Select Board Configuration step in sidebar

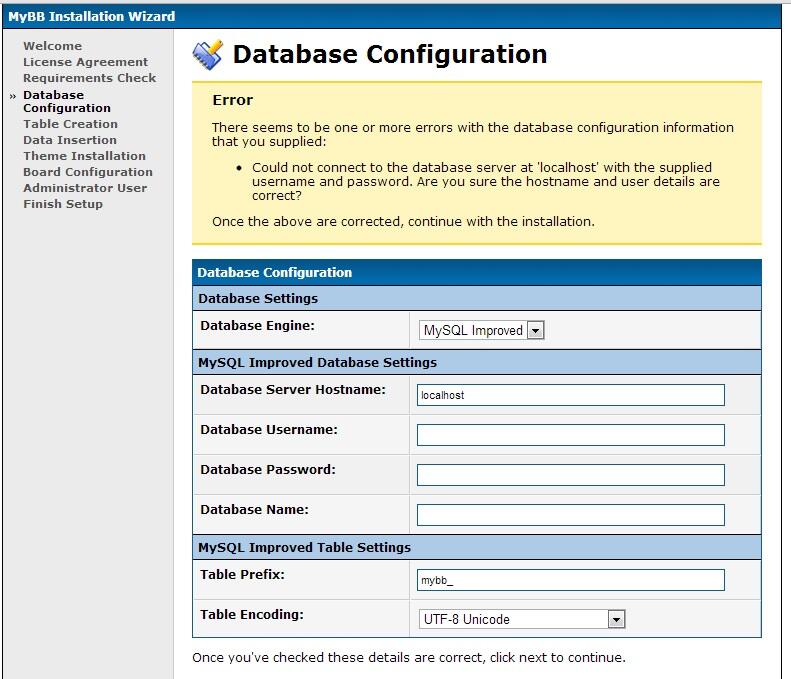[88, 172]
